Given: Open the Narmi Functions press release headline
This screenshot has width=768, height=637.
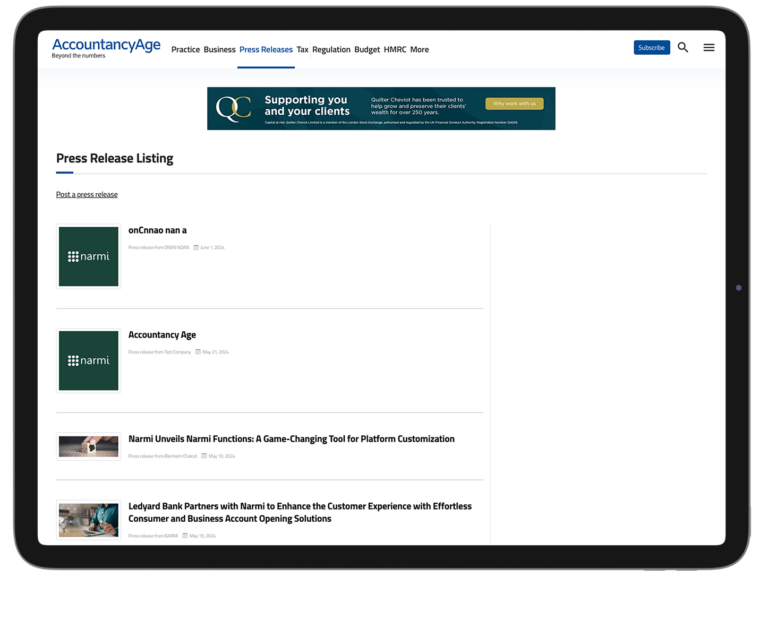Looking at the screenshot, I should point(291,439).
